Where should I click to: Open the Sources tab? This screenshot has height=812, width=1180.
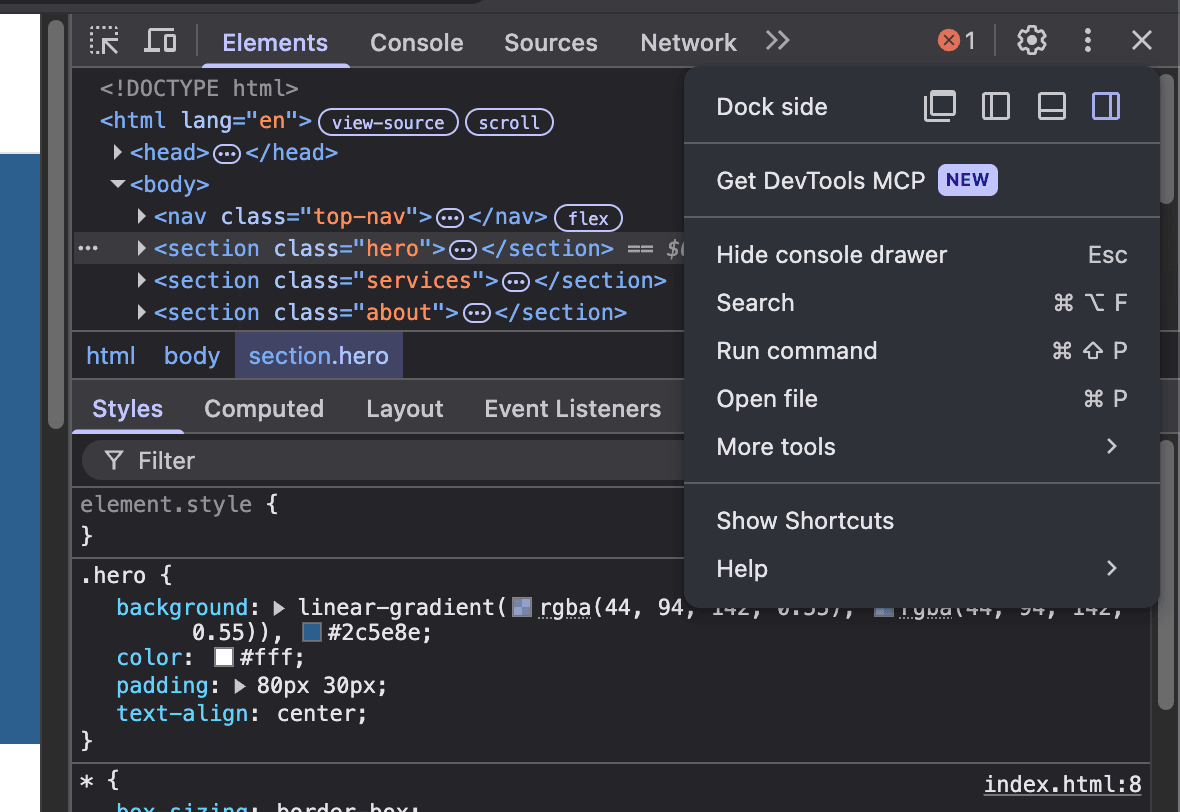click(550, 42)
